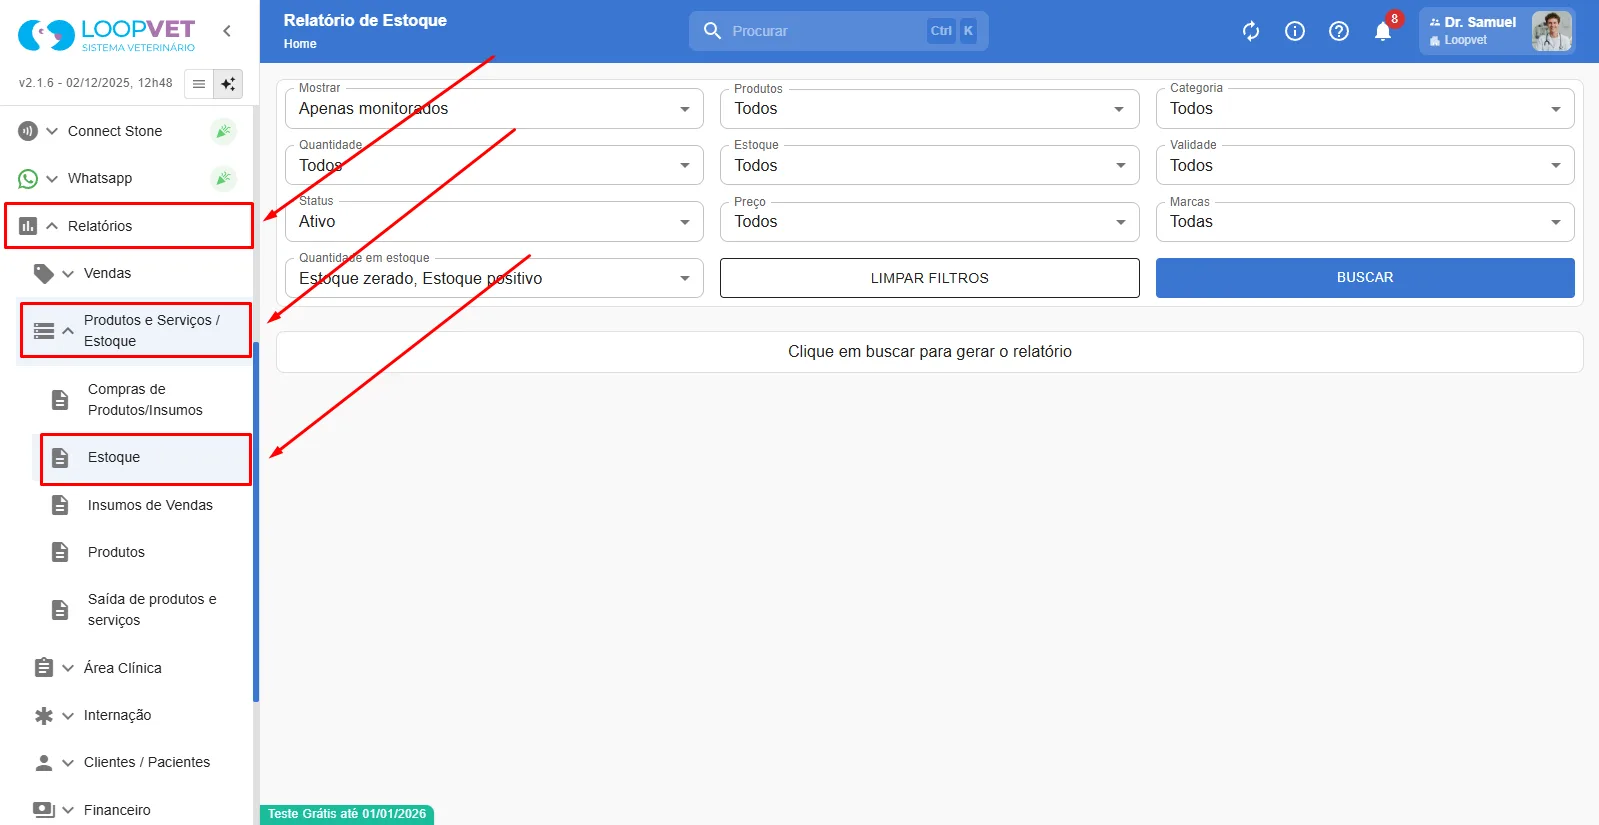
Task: Open the Mostrar dropdown
Action: click(x=494, y=109)
